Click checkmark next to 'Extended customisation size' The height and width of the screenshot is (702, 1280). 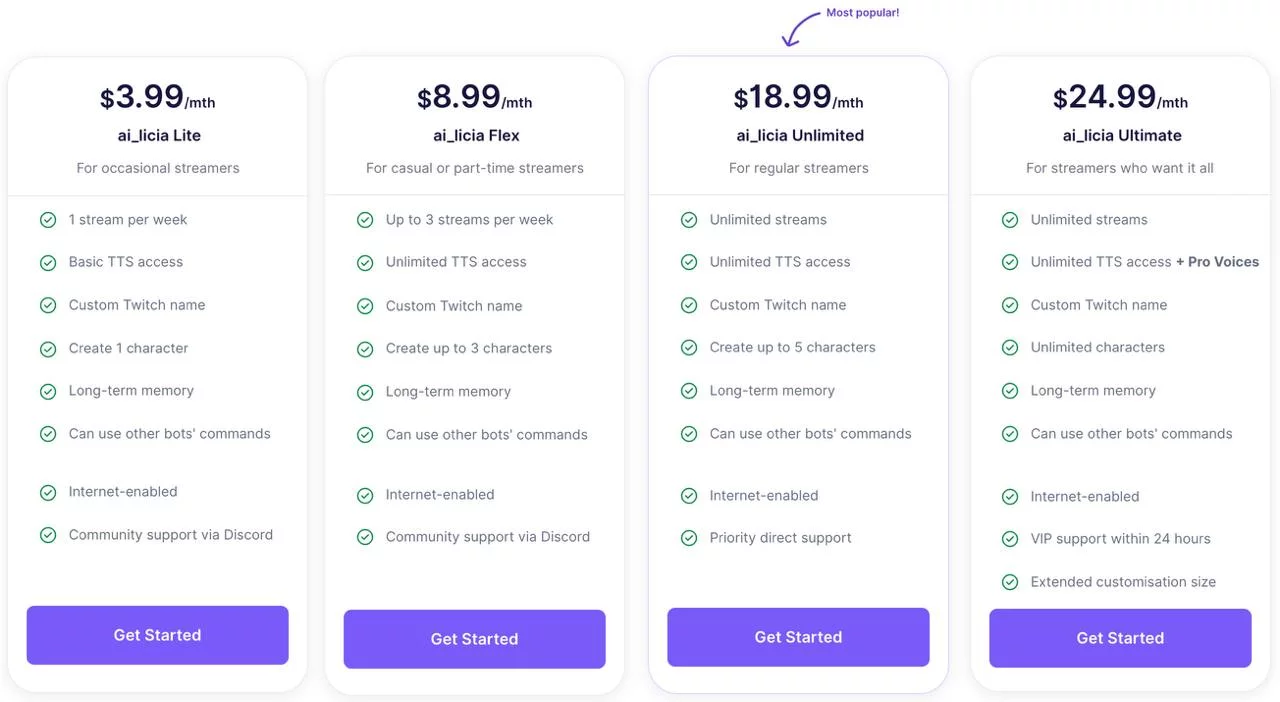[x=1010, y=582]
